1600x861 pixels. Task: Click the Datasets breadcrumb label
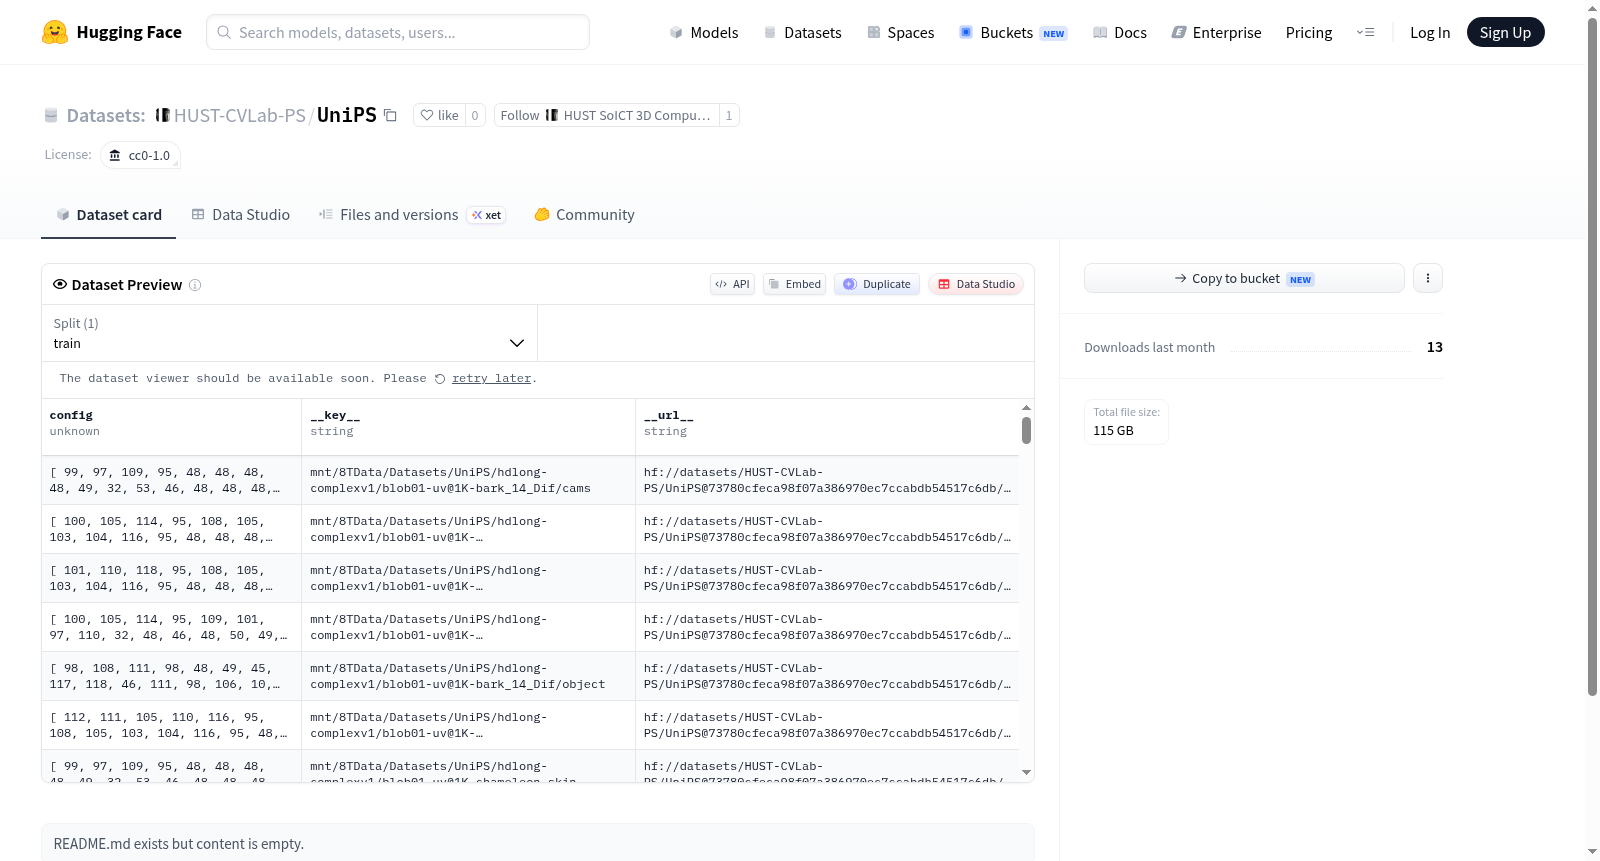(x=106, y=116)
